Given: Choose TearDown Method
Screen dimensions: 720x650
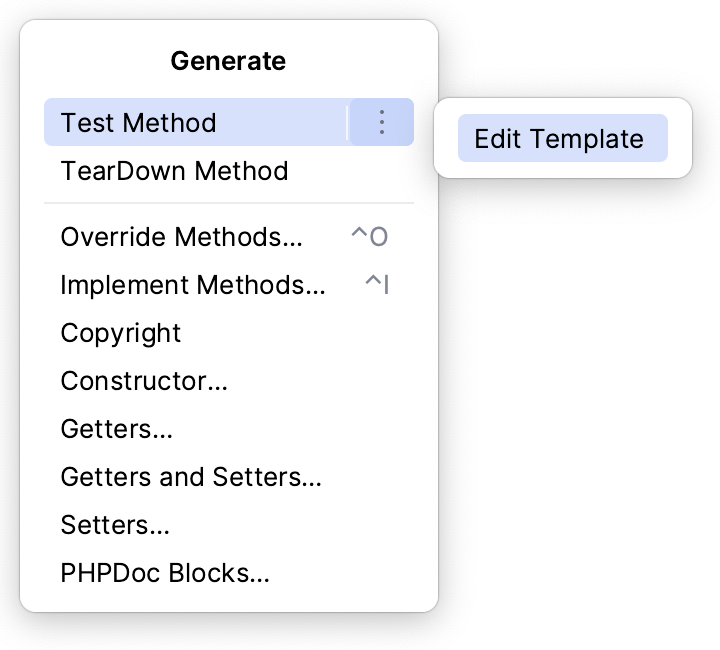Looking at the screenshot, I should 174,171.
